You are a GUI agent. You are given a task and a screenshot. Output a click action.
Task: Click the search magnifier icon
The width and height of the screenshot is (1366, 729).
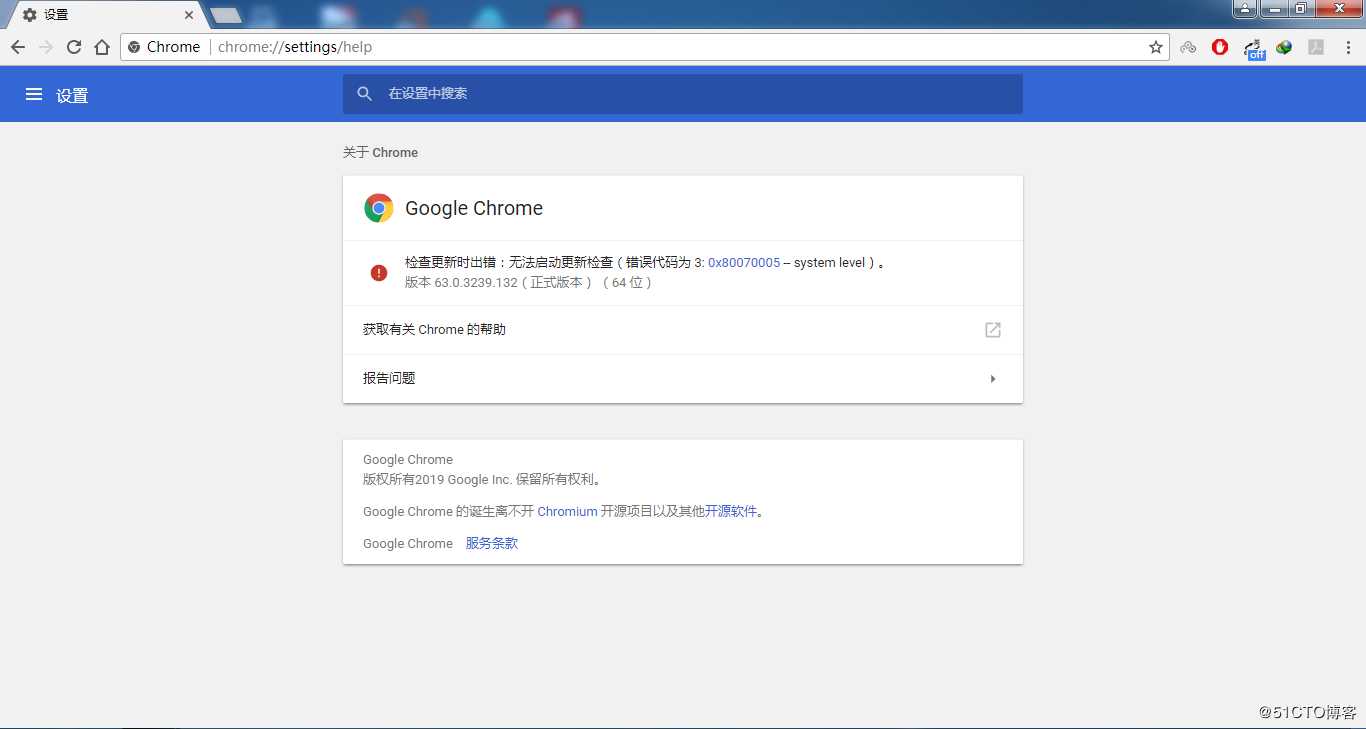coord(365,94)
